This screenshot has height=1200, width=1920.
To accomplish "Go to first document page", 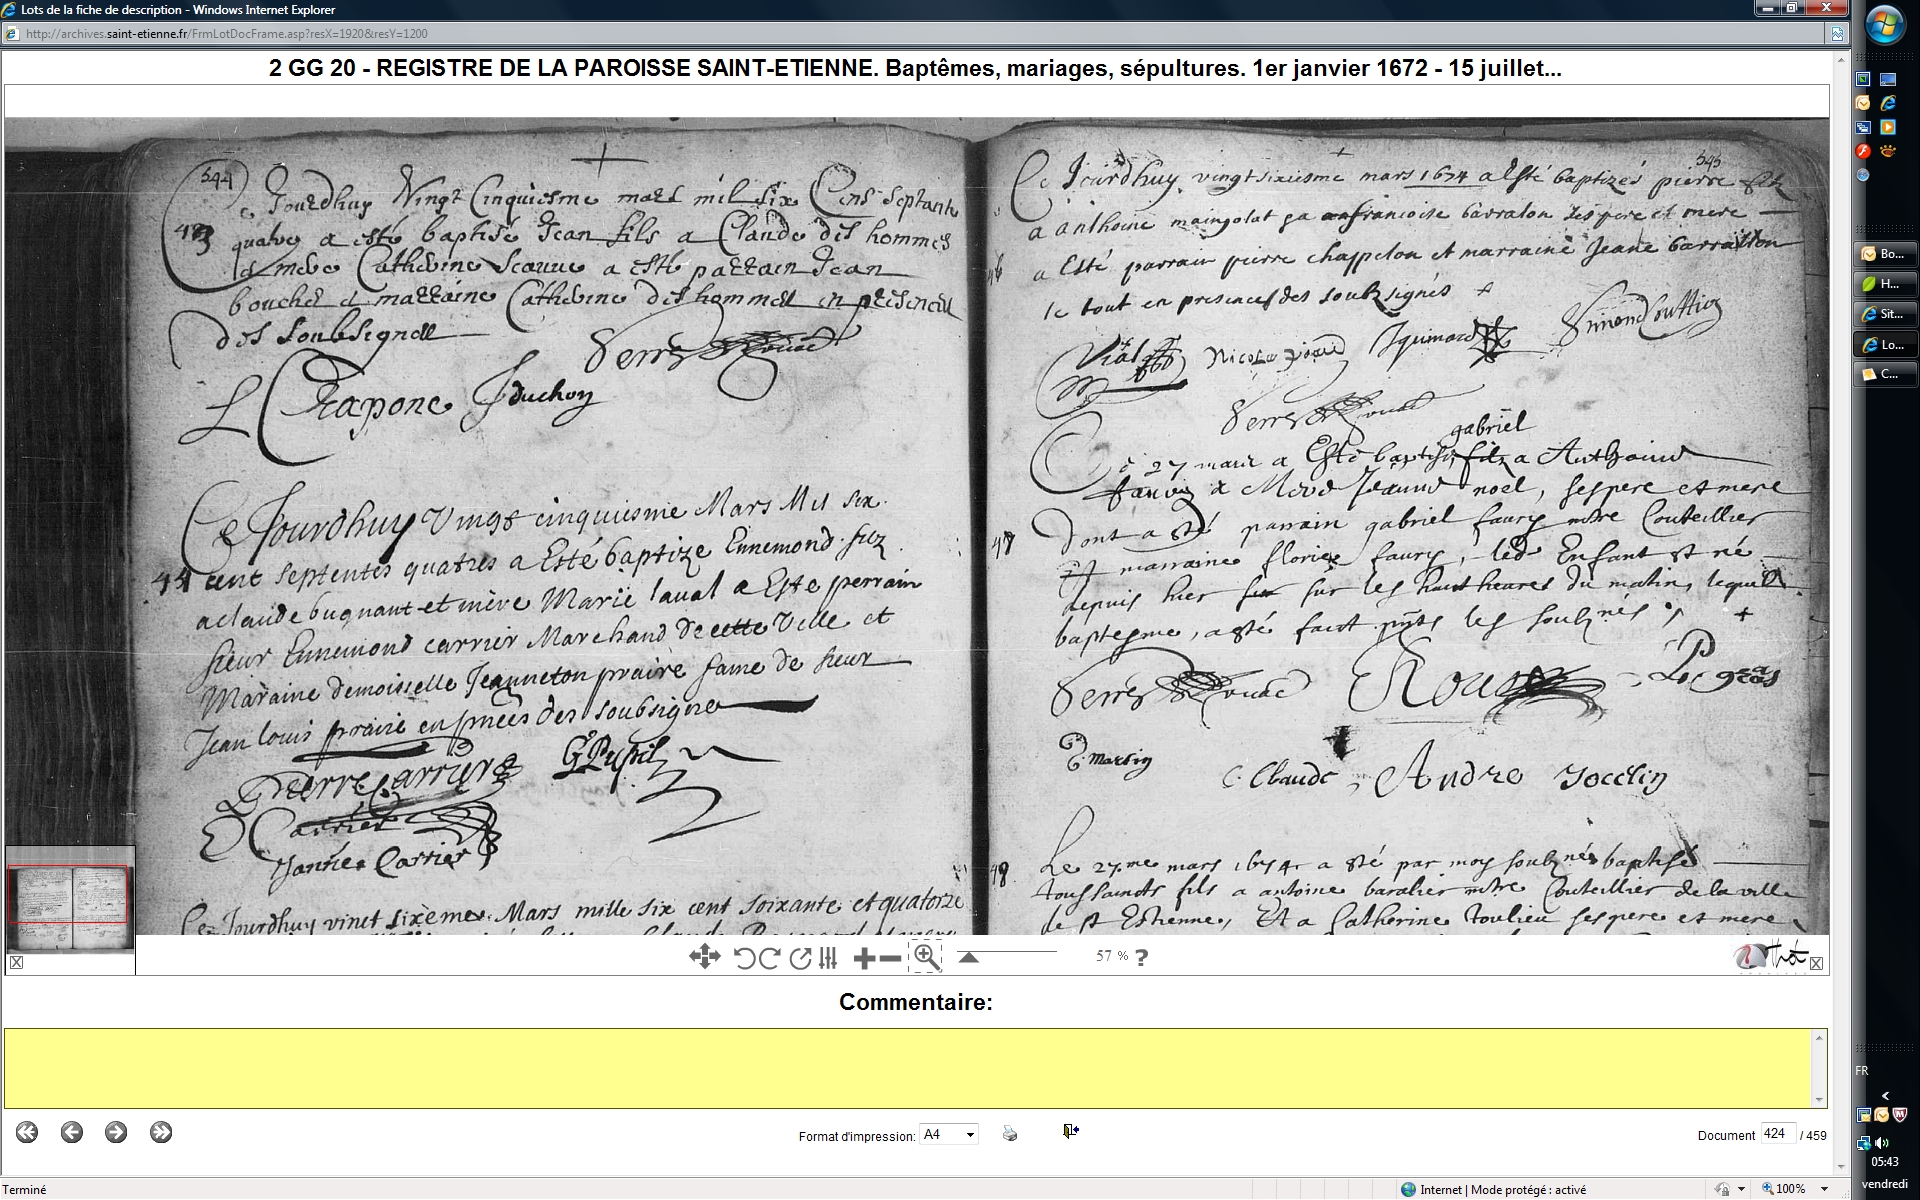I will [27, 1132].
